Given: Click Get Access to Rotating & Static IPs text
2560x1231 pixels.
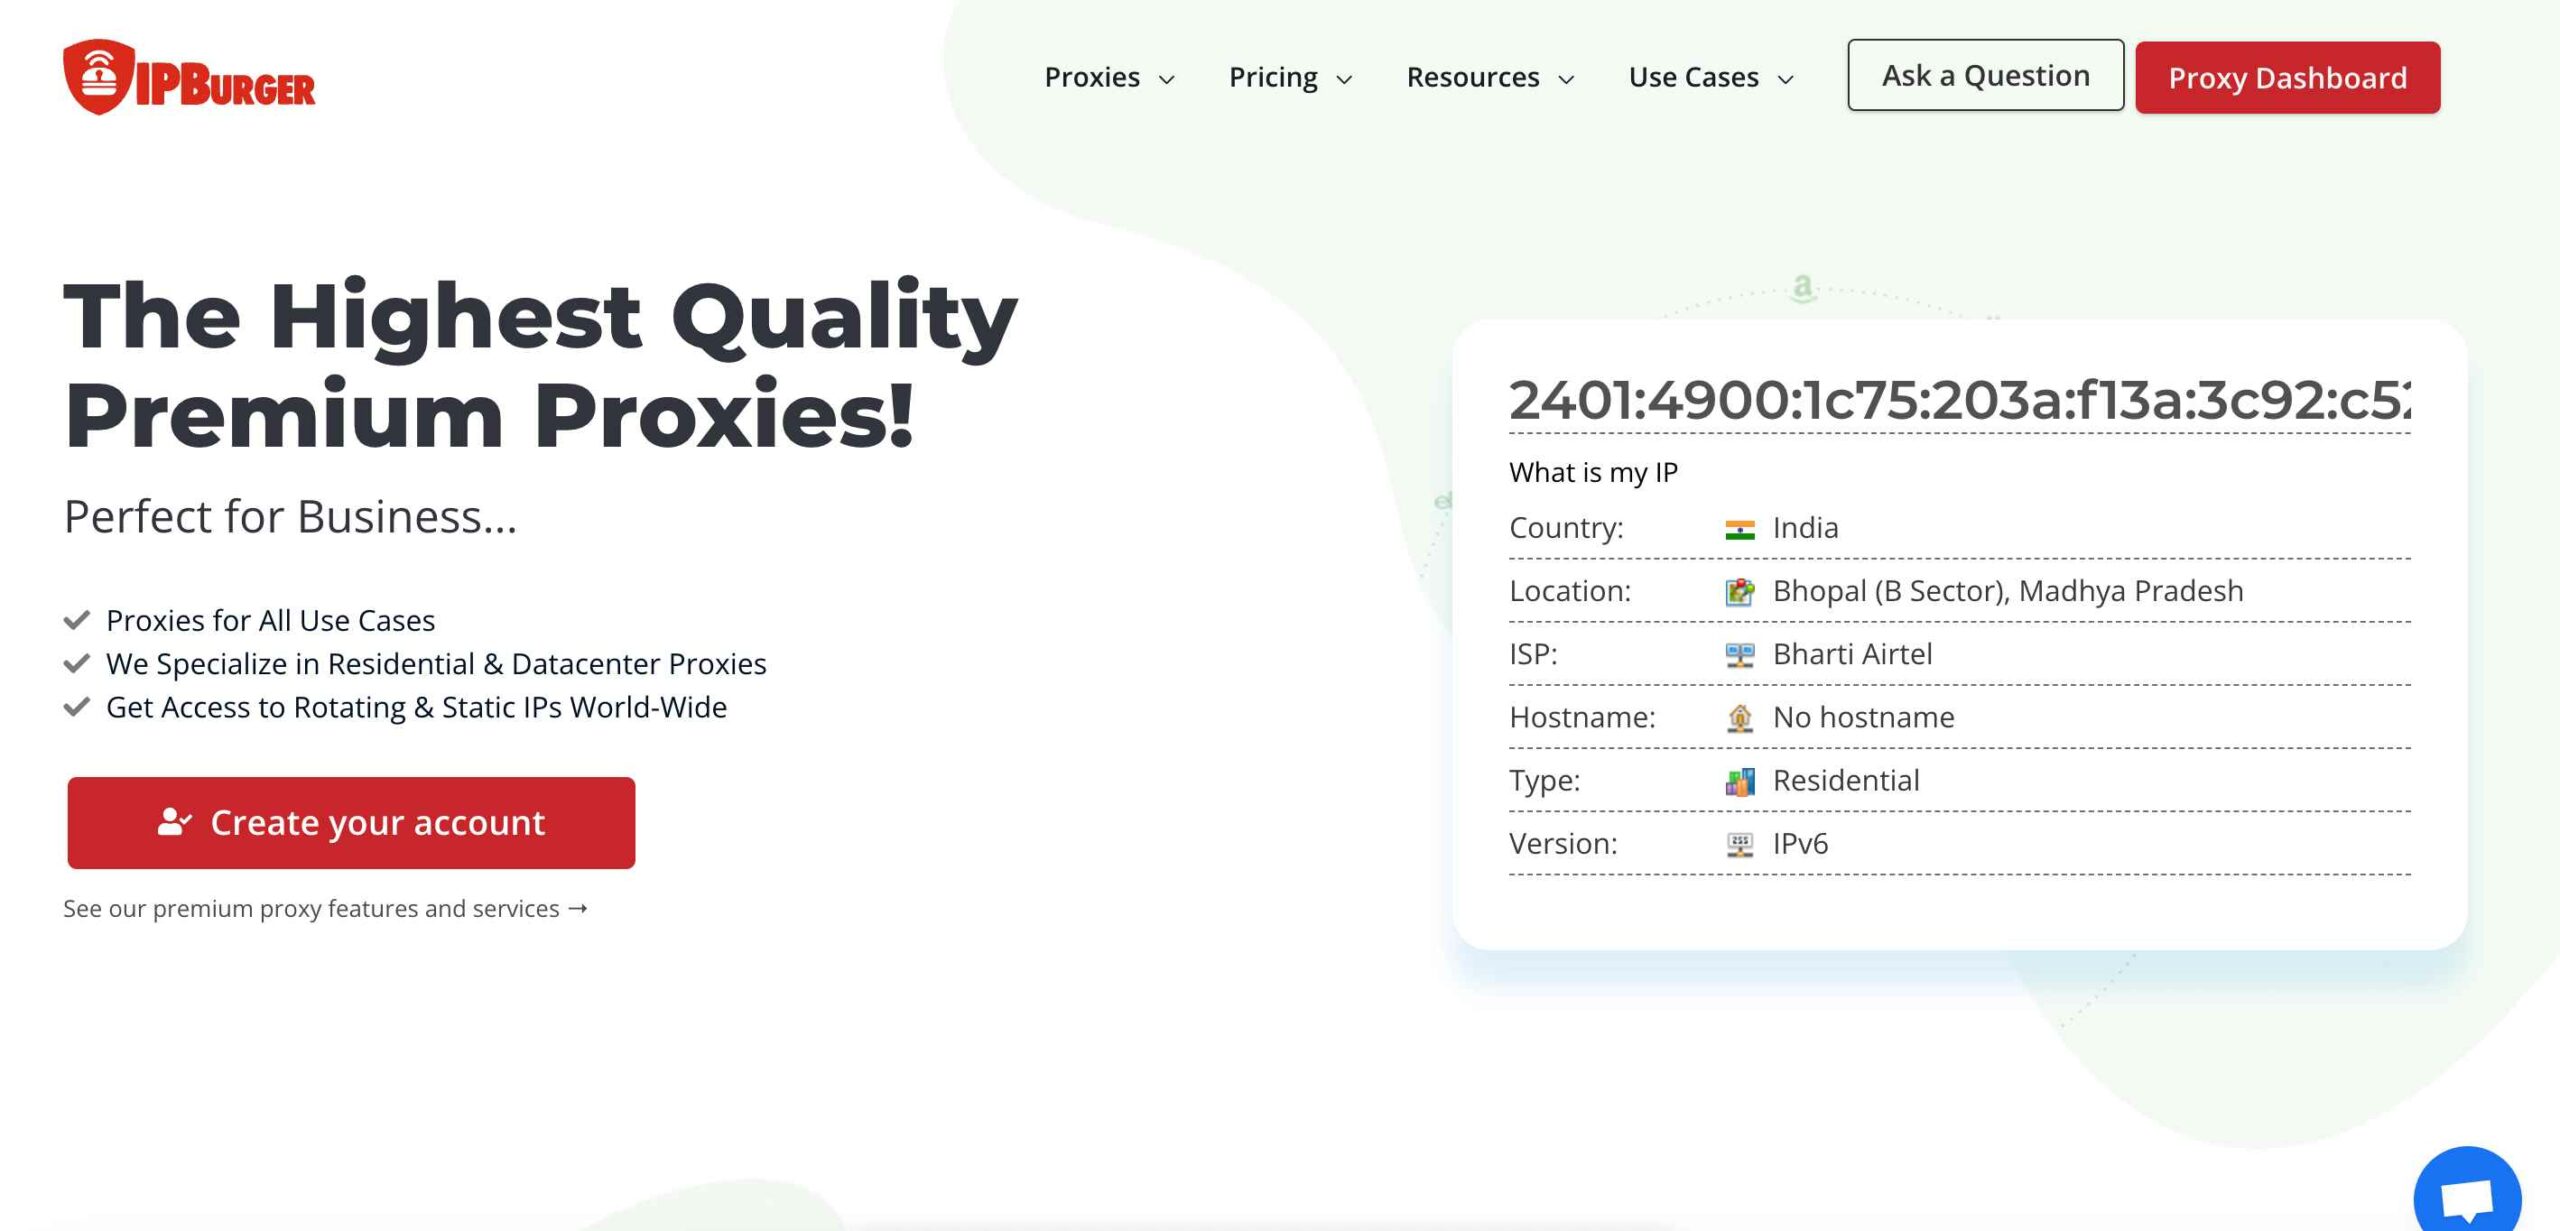Looking at the screenshot, I should point(416,707).
